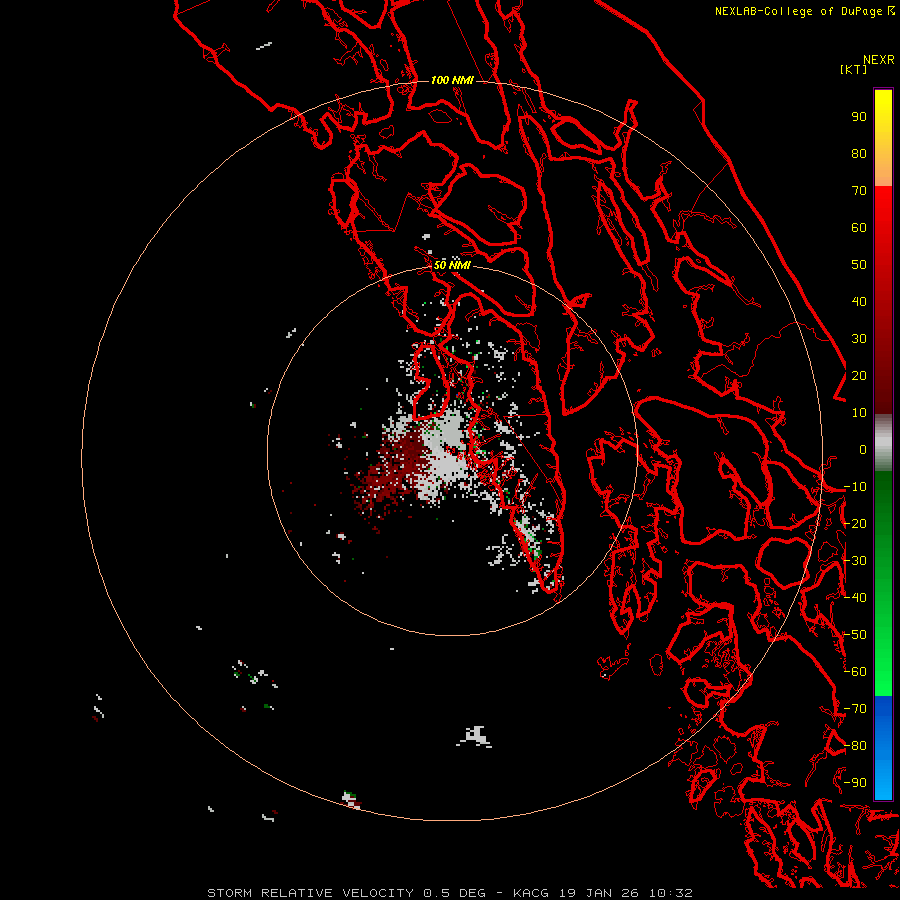Select the 100 NMI range ring label
The image size is (900, 900).
point(452,80)
